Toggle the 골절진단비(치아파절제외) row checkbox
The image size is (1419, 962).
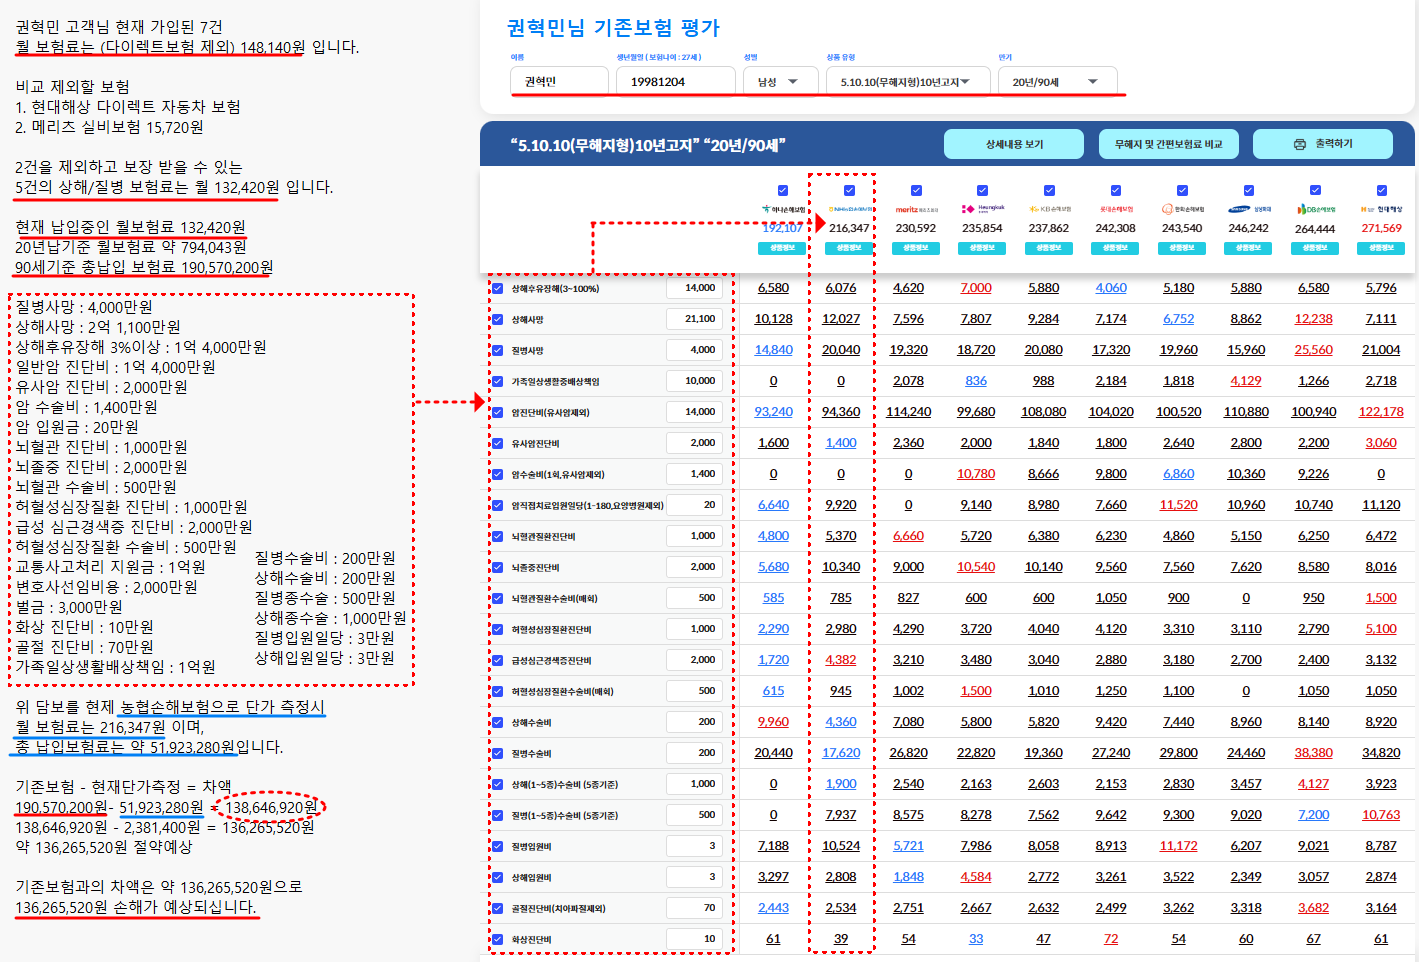pyautogui.click(x=497, y=909)
